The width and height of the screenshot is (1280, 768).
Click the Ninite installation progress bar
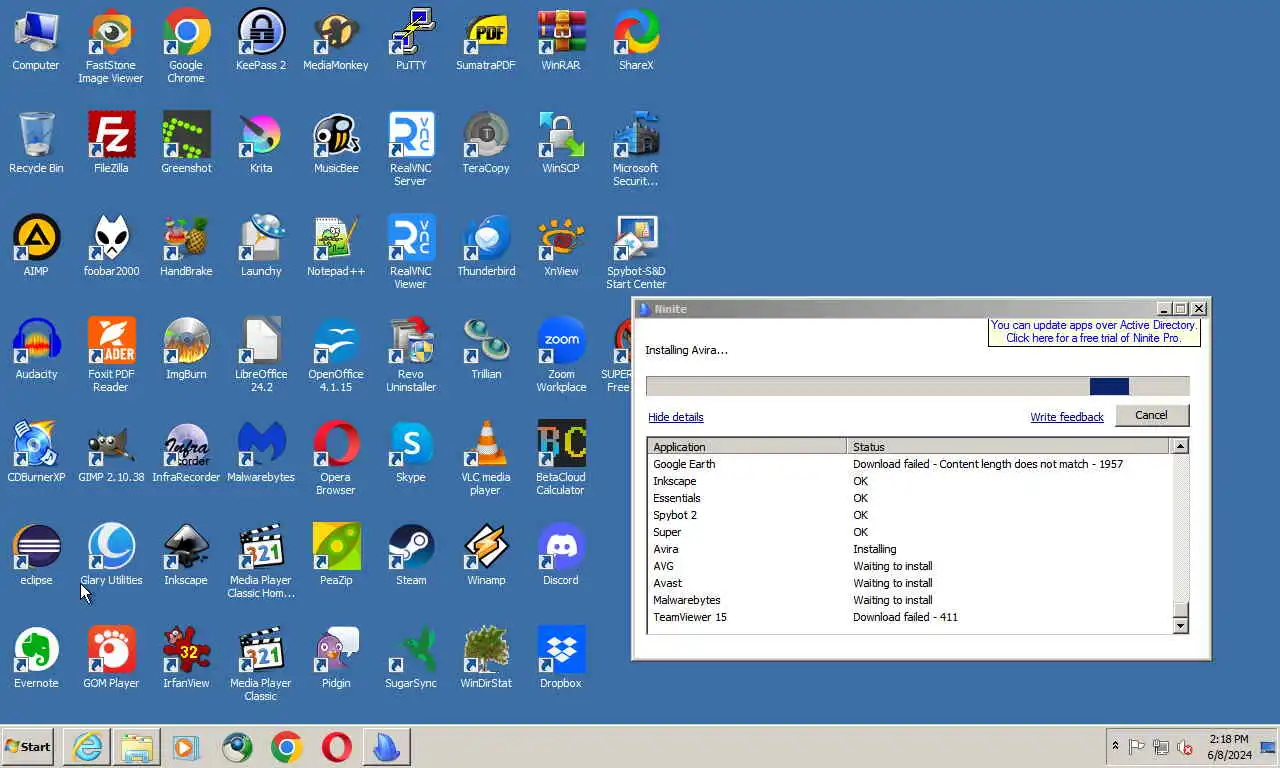tap(917, 387)
